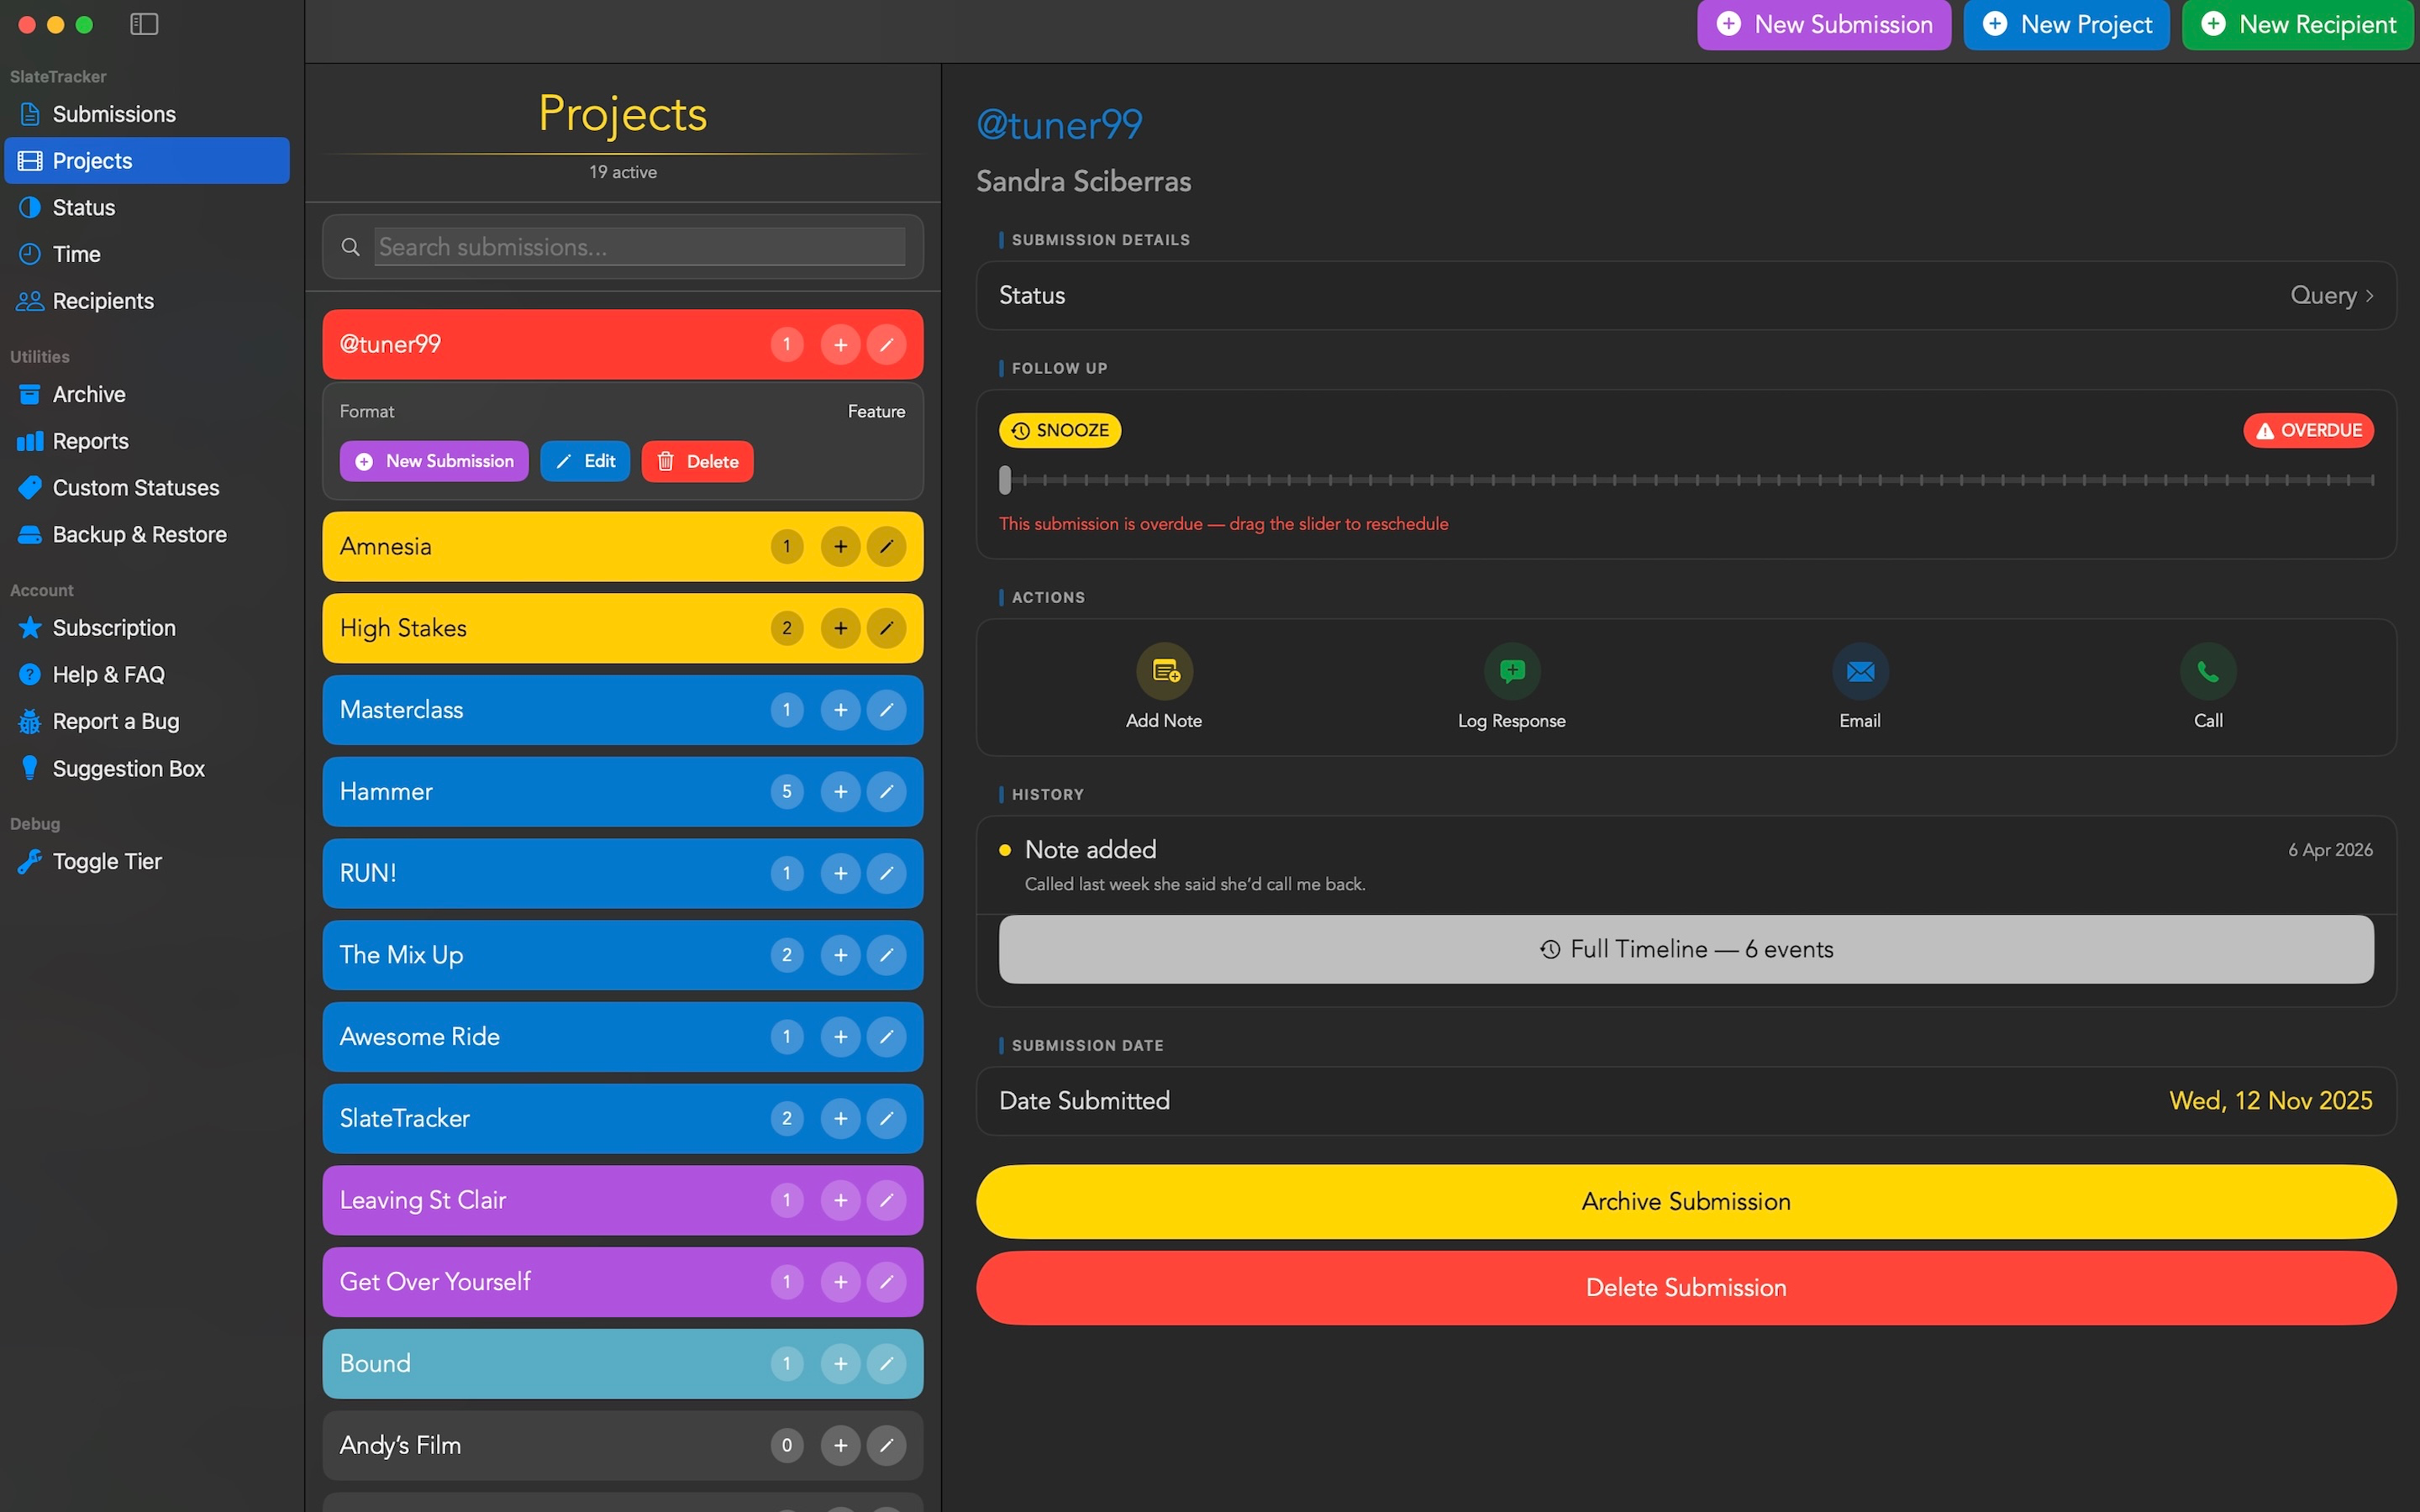Toggle the sidebar panel icon

(144, 24)
